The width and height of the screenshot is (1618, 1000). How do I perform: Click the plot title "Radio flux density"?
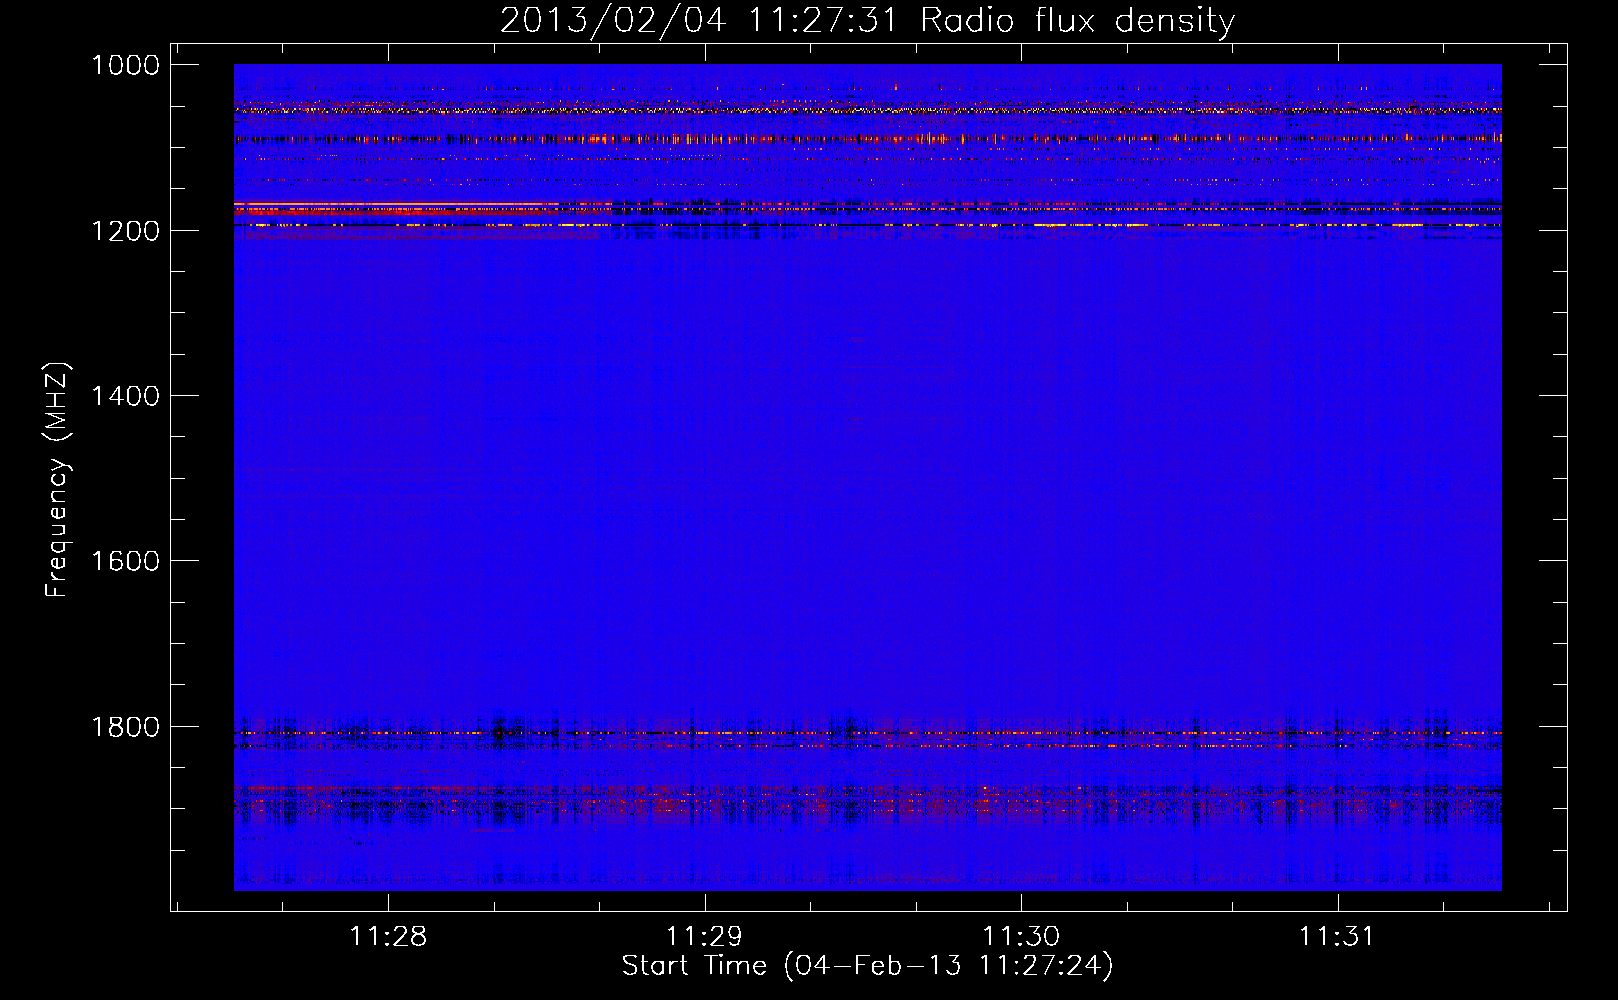coord(1077,21)
